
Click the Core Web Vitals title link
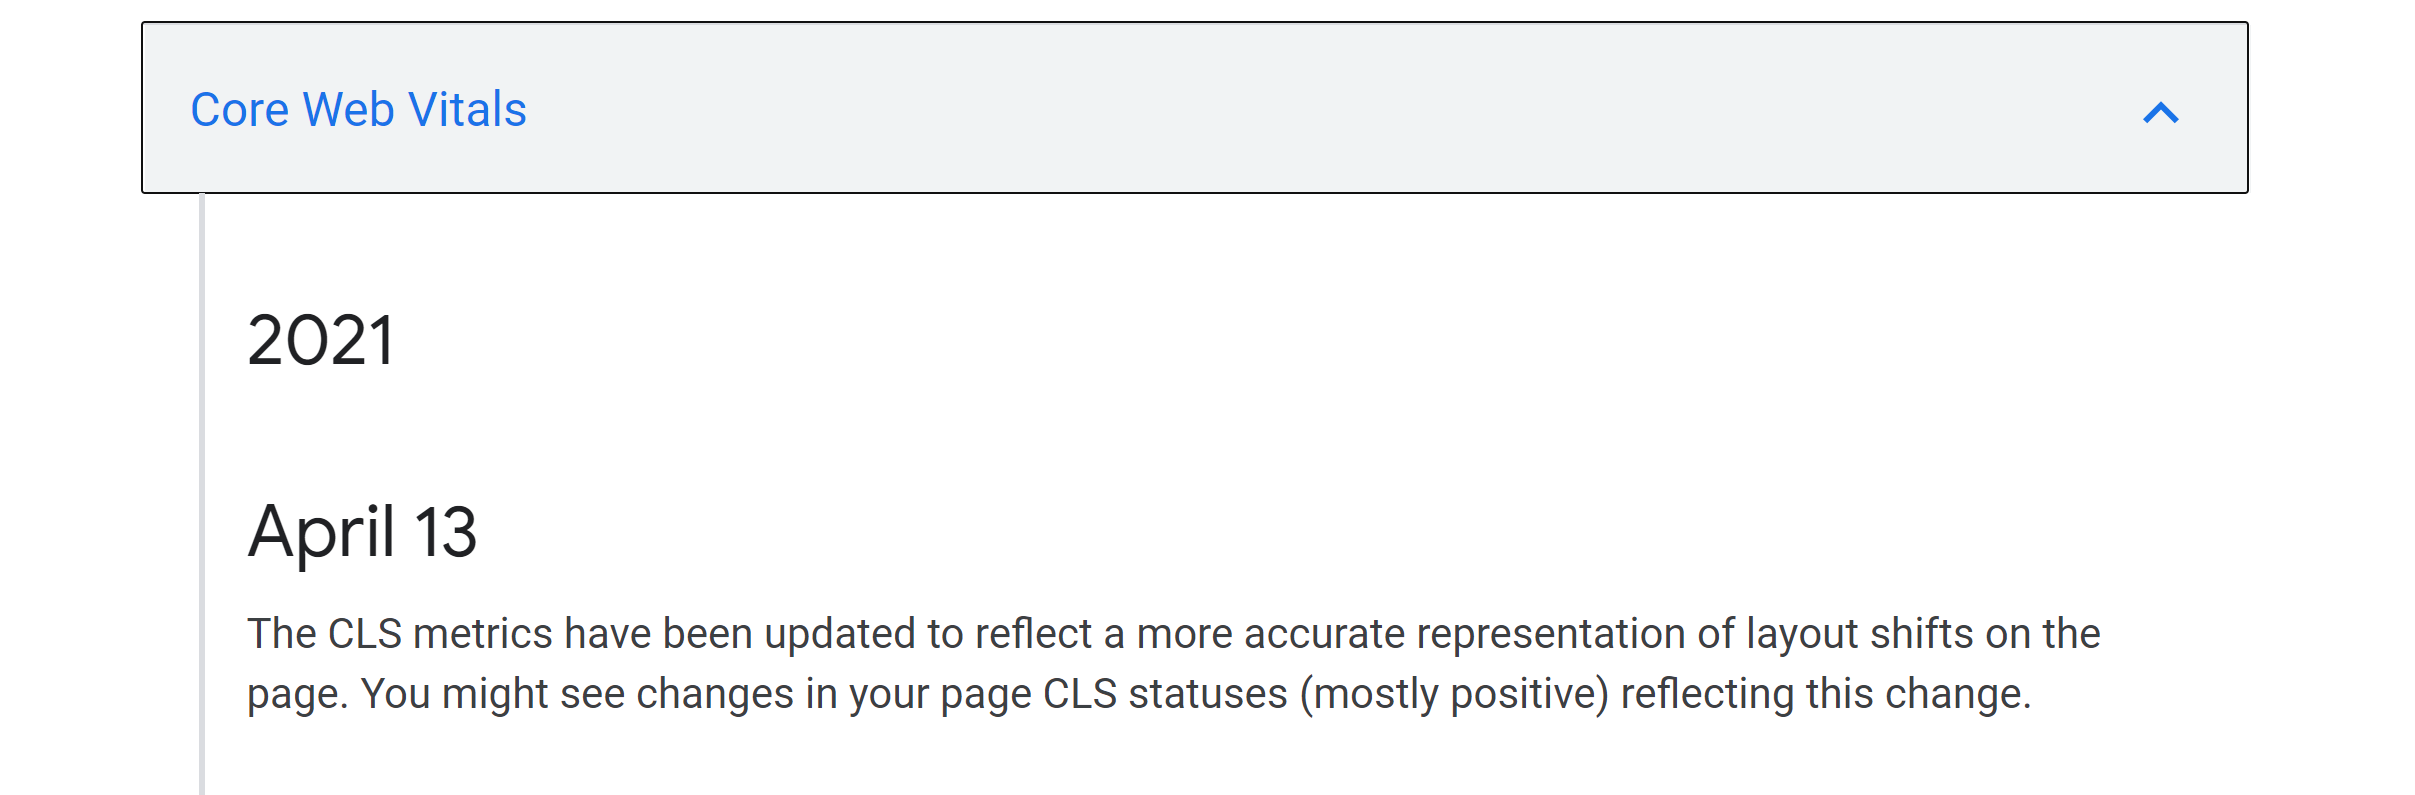tap(358, 110)
